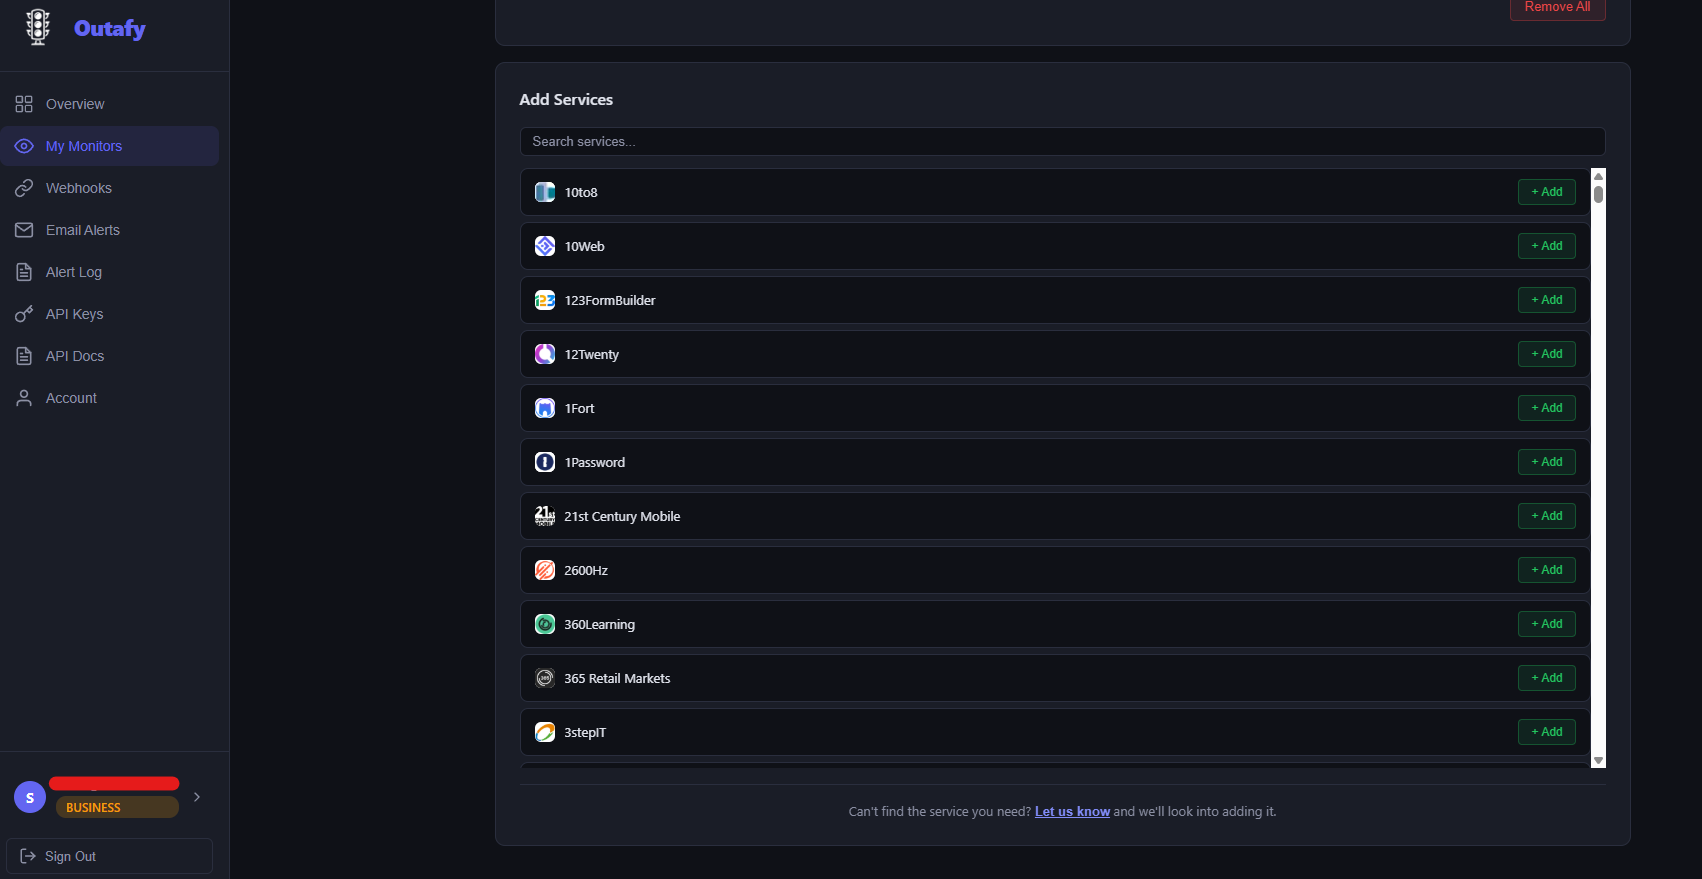
Task: Click the Remove All button
Action: point(1557,8)
